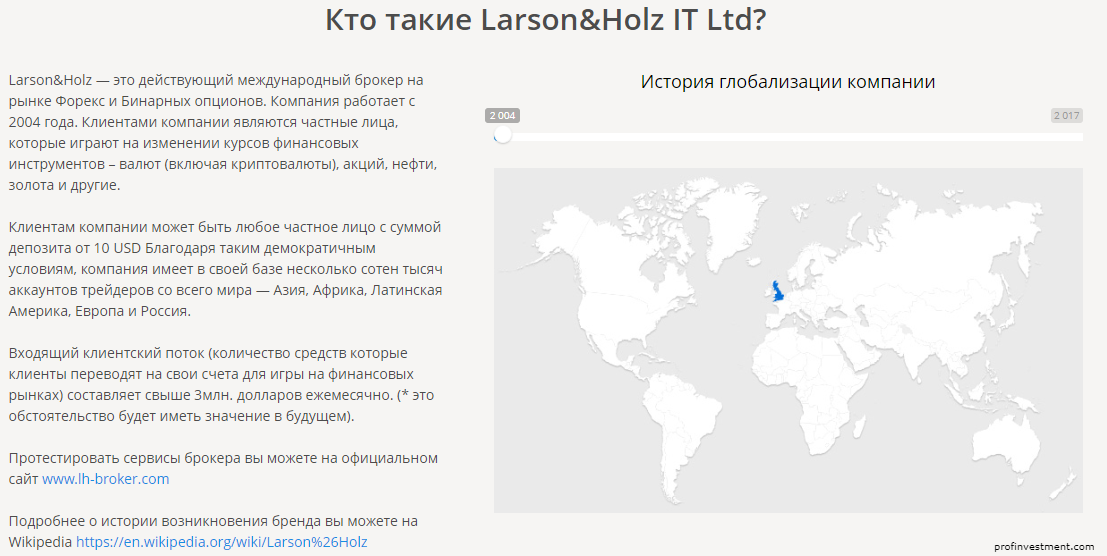This screenshot has height=556, width=1107.
Task: Click the paragraph starting 'Клиентам компании может быть'
Action: 225,269
